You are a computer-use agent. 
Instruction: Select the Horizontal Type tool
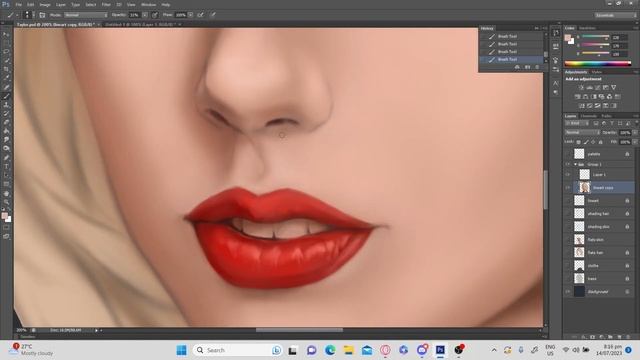(x=6, y=167)
